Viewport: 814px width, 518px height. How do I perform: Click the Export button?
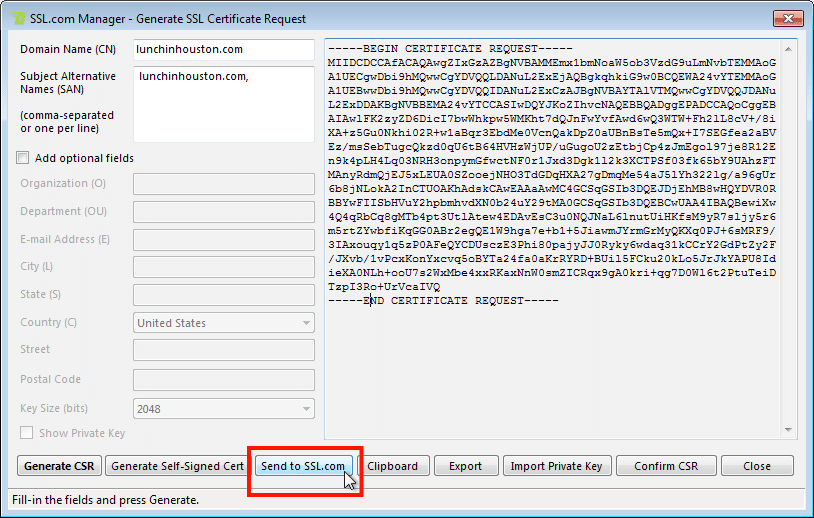point(465,466)
